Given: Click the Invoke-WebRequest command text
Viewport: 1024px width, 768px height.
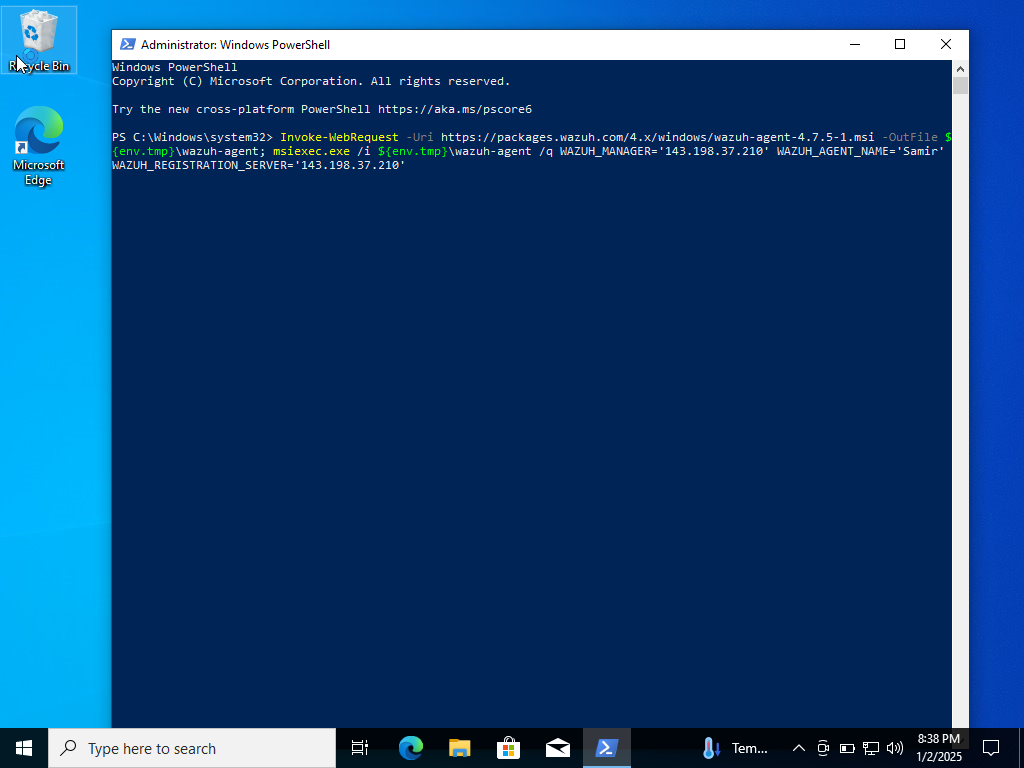Looking at the screenshot, I should pyautogui.click(x=339, y=137).
